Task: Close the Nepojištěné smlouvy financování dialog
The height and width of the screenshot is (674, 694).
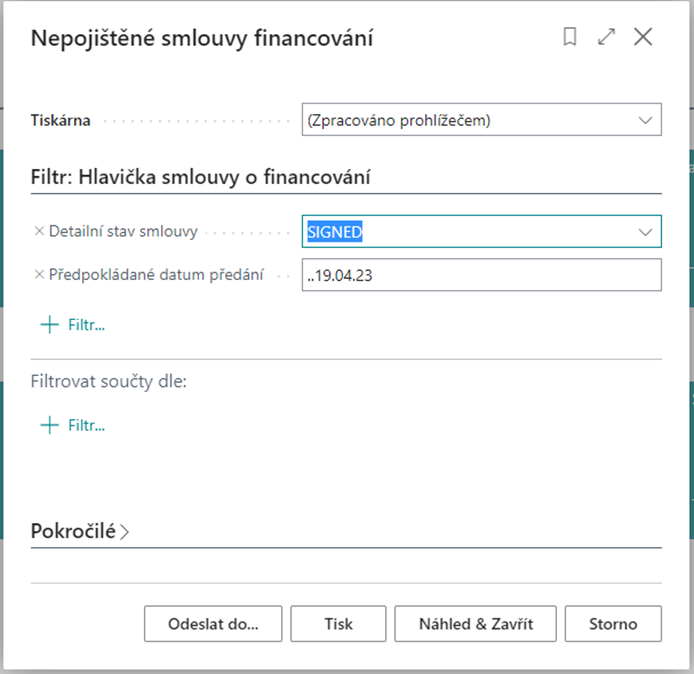Action: [643, 37]
